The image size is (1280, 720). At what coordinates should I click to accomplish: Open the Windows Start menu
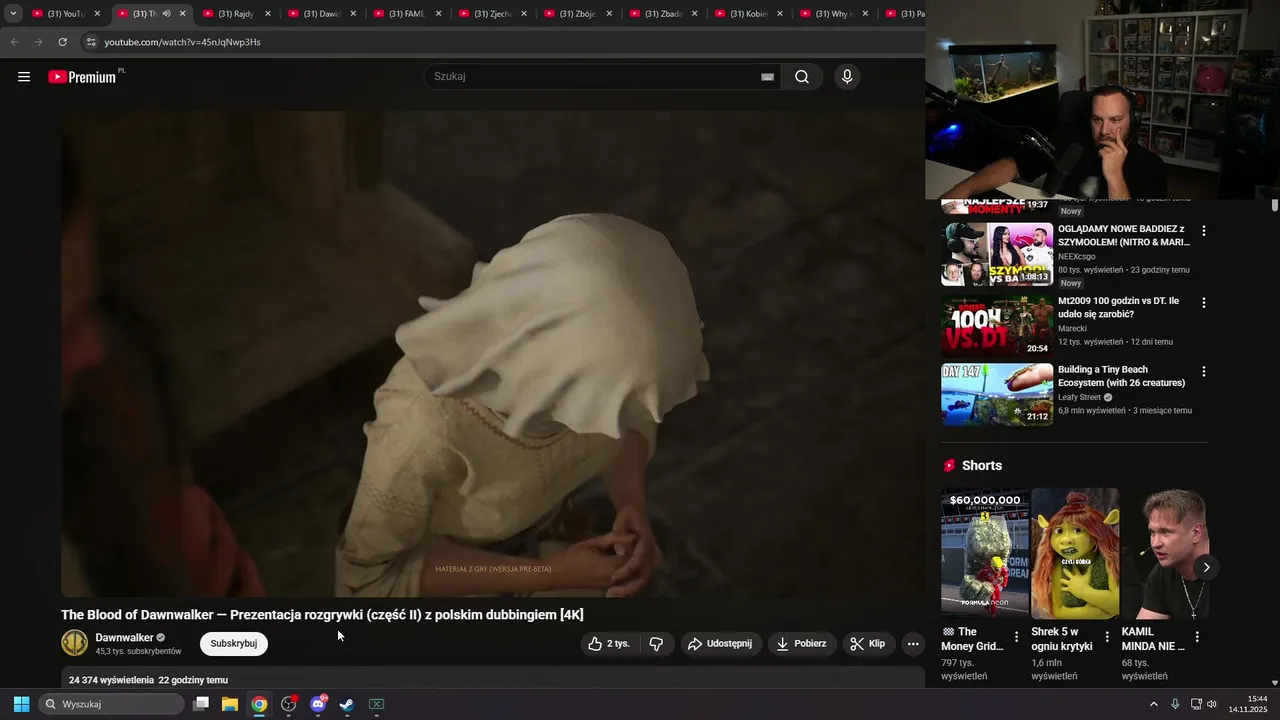click(x=21, y=704)
